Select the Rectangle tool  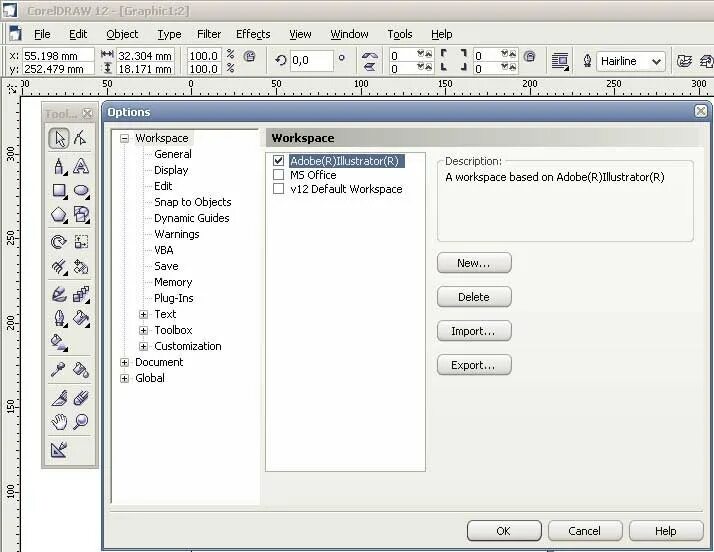click(59, 191)
